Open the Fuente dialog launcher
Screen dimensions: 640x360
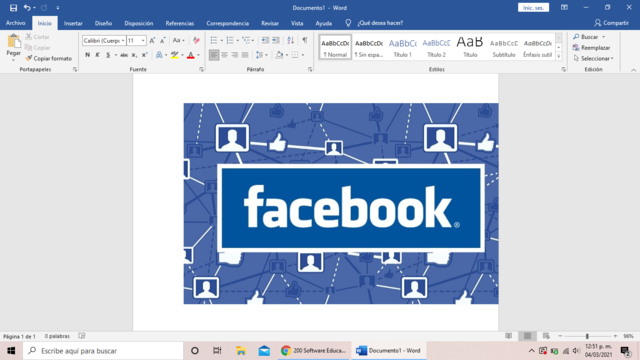tap(201, 69)
